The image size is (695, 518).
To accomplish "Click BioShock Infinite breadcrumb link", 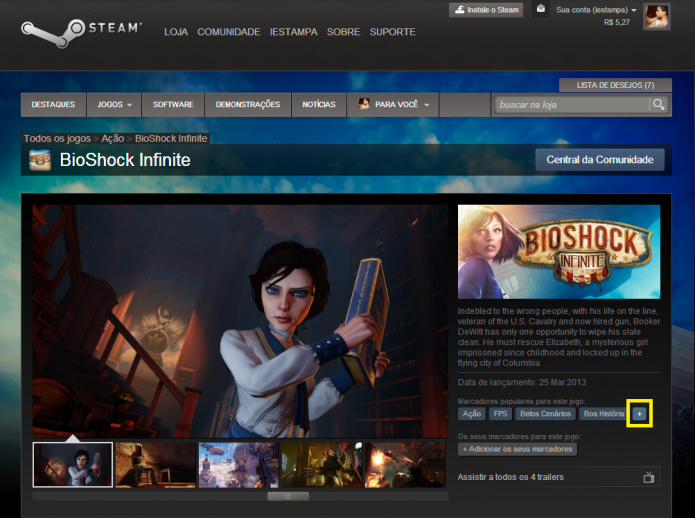I will 171,139.
